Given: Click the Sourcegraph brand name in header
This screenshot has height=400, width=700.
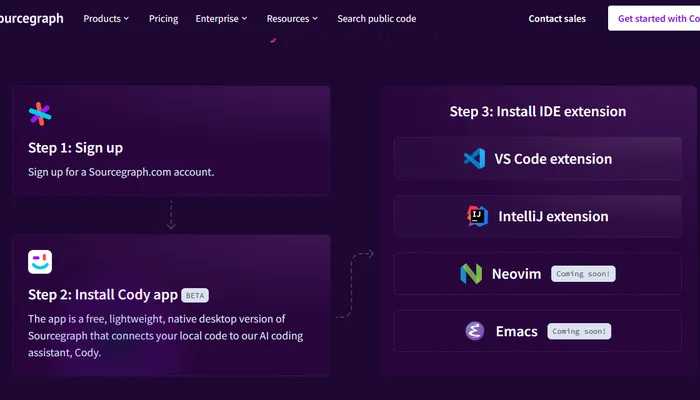Looking at the screenshot, I should (x=31, y=18).
